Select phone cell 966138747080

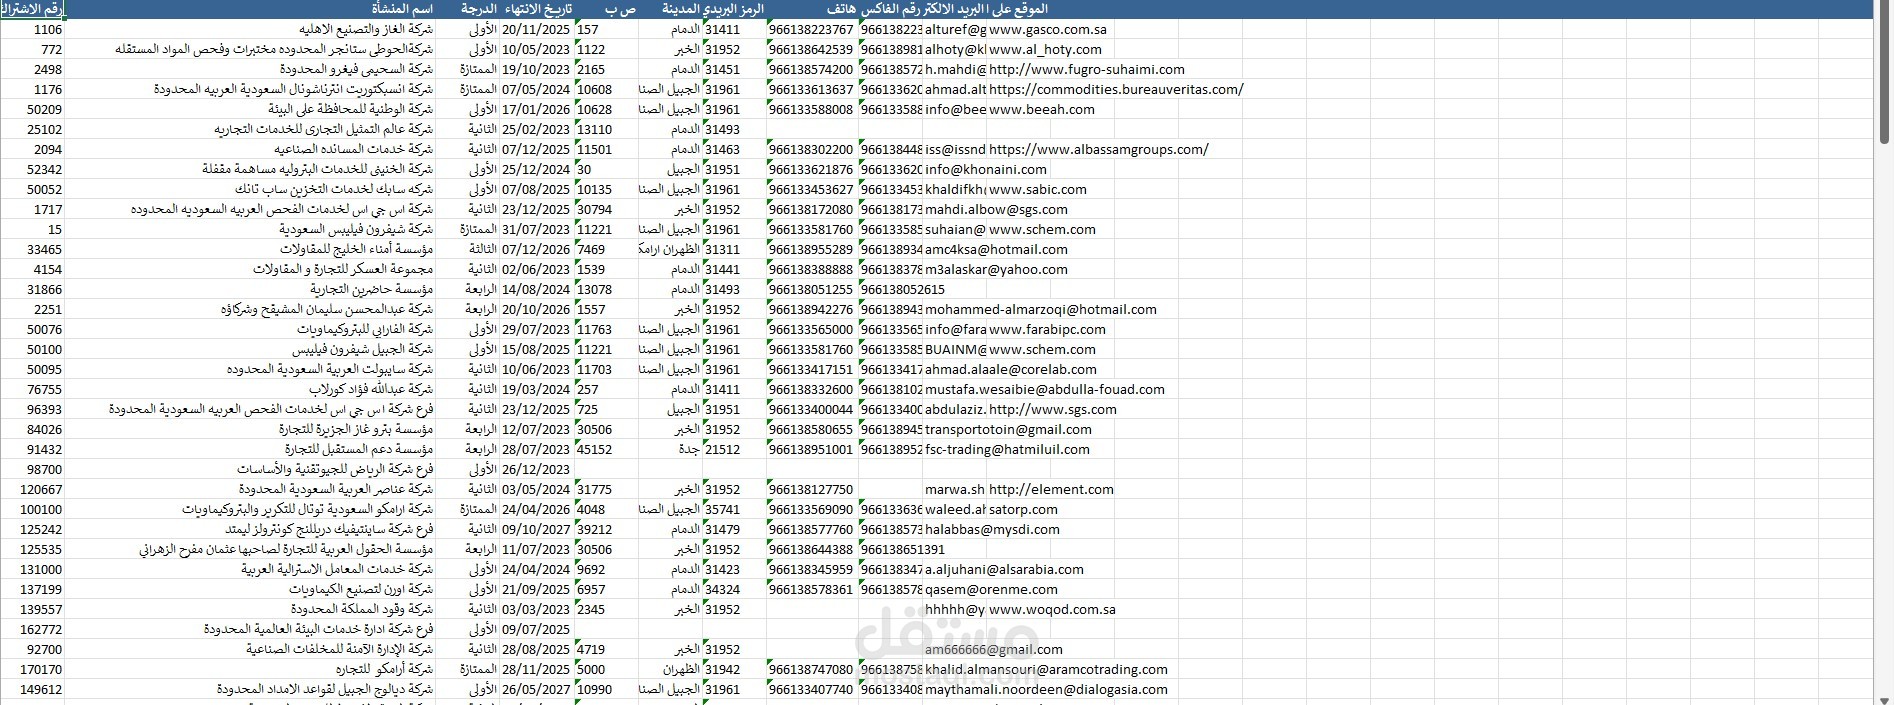pyautogui.click(x=812, y=669)
